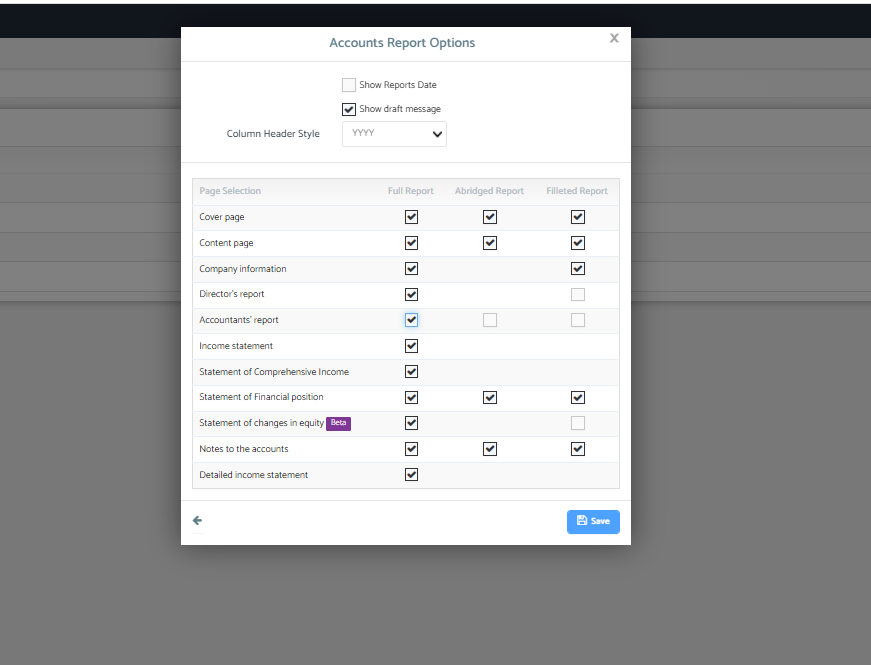Click the Accounts Report Options title
The height and width of the screenshot is (665, 871).
402,43
